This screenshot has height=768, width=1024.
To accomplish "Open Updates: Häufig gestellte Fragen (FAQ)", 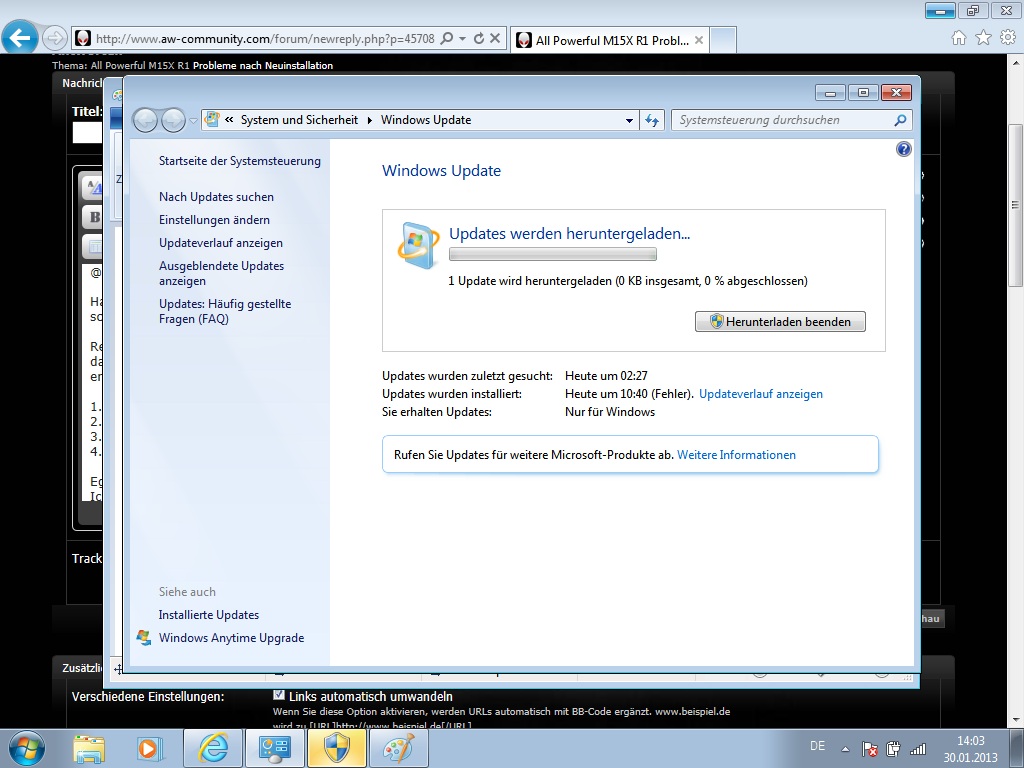I will click(225, 311).
